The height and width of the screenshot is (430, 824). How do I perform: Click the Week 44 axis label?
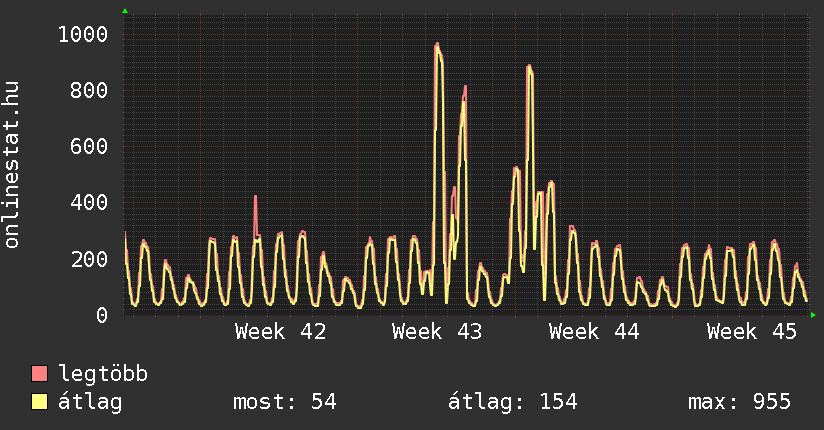click(594, 331)
